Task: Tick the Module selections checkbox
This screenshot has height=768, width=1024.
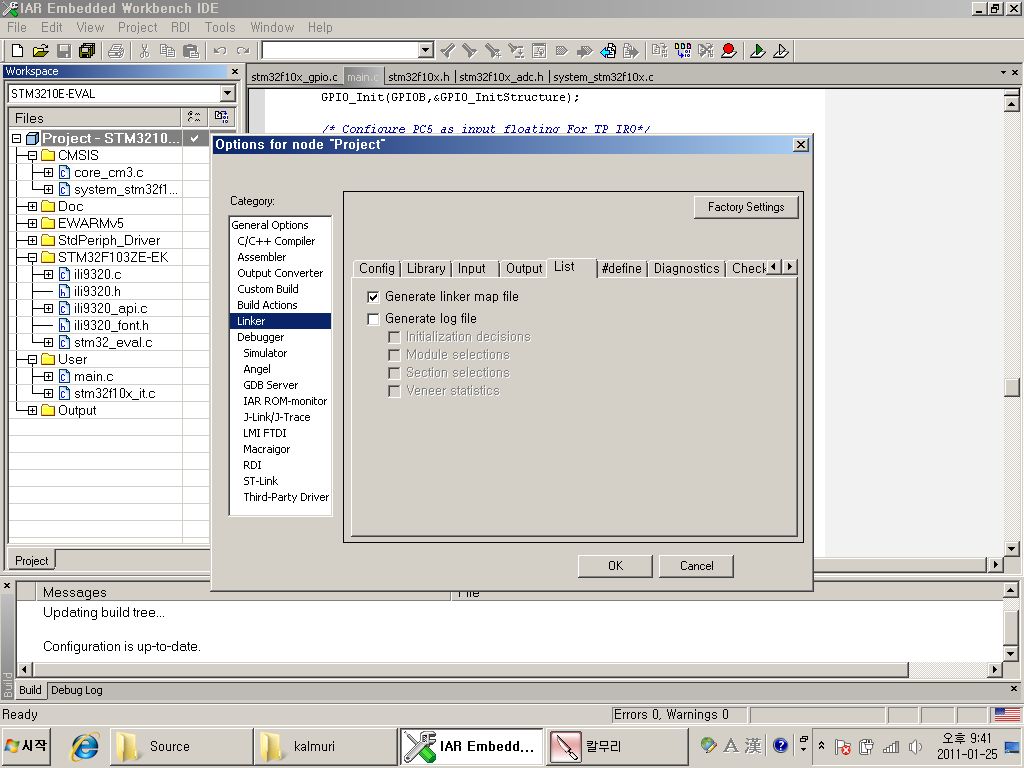Action: coord(394,355)
